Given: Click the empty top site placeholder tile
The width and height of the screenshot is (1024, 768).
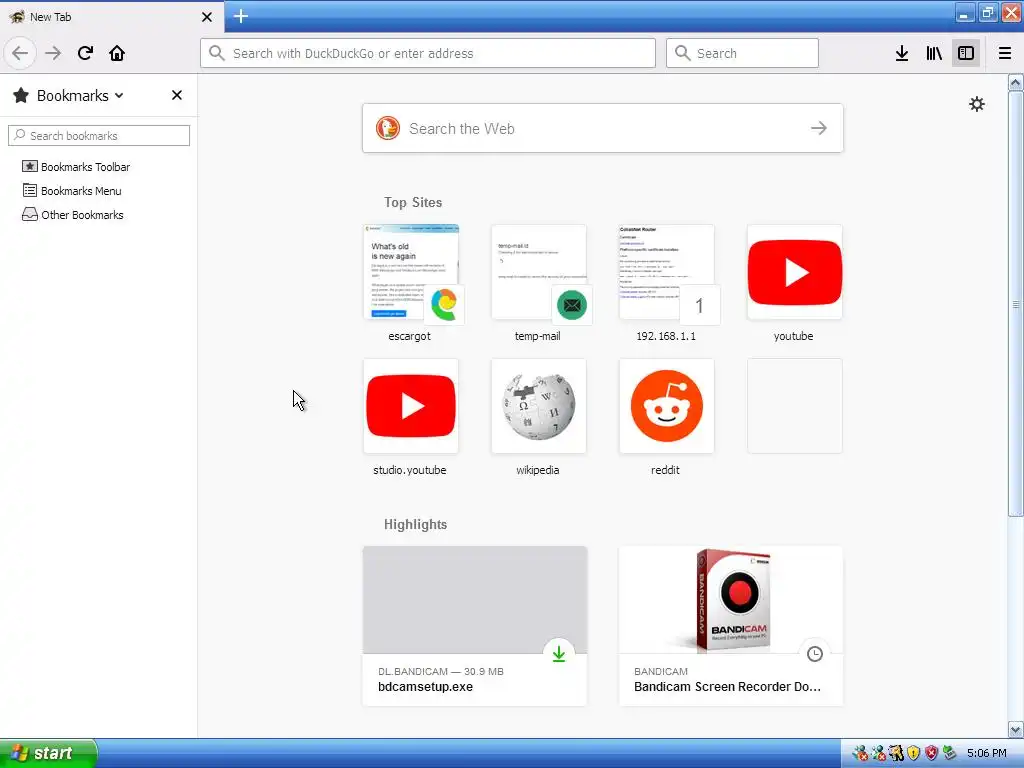Looking at the screenshot, I should (795, 406).
